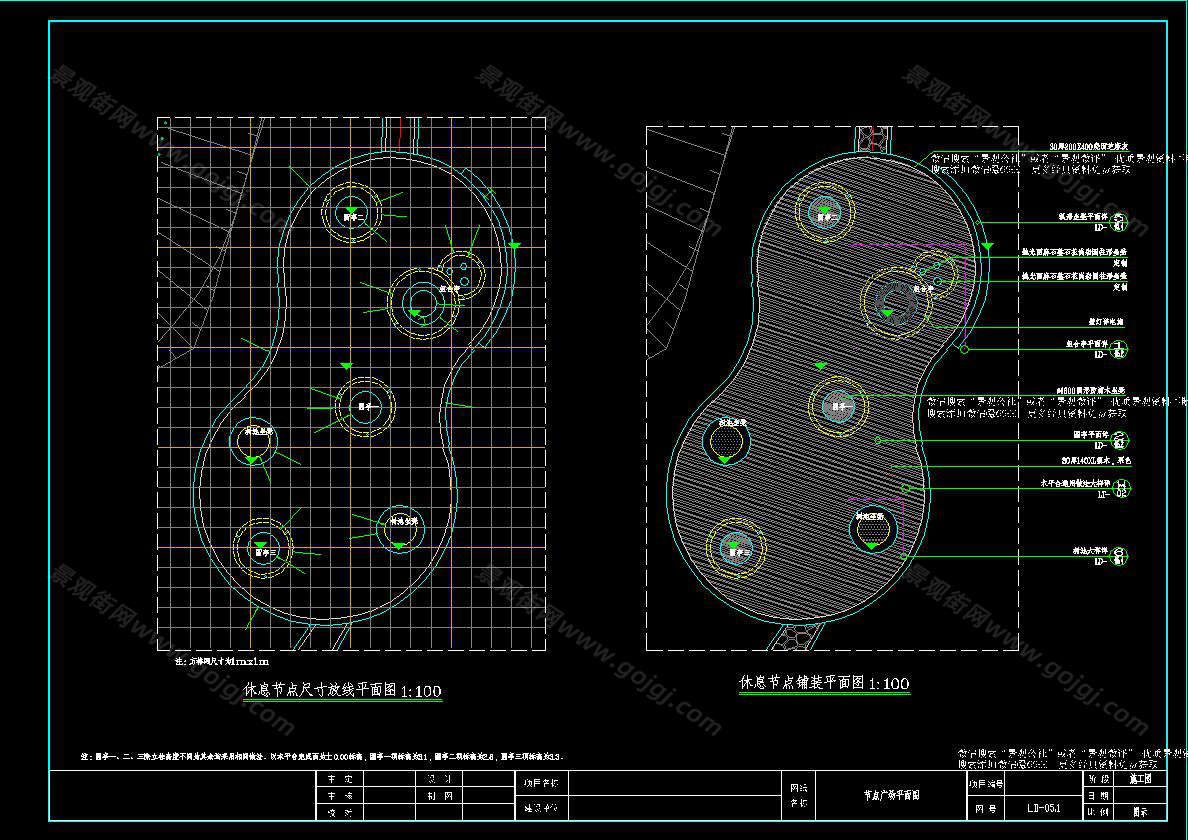Screen dimensions: 1188x840
Task: Click the red vertical line atop left plan
Action: (400, 132)
